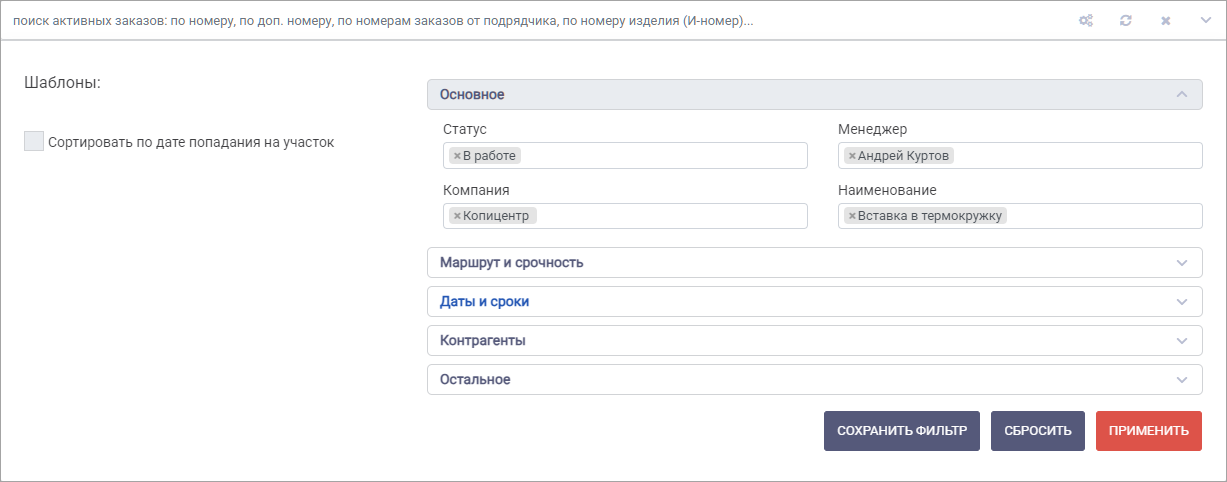Click the 'Андрей Куртов' tag text

(904, 156)
